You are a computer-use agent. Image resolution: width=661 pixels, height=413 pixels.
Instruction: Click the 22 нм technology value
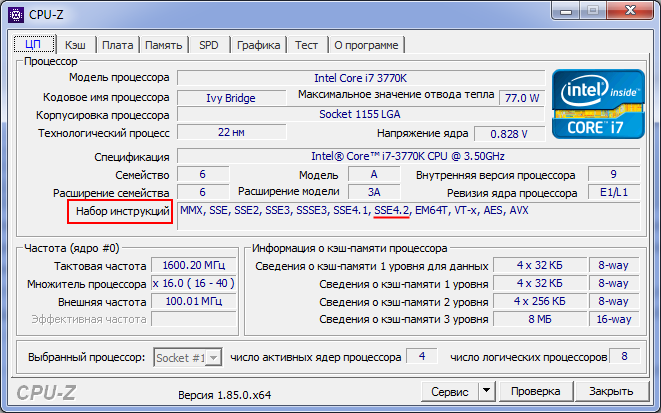click(x=231, y=132)
